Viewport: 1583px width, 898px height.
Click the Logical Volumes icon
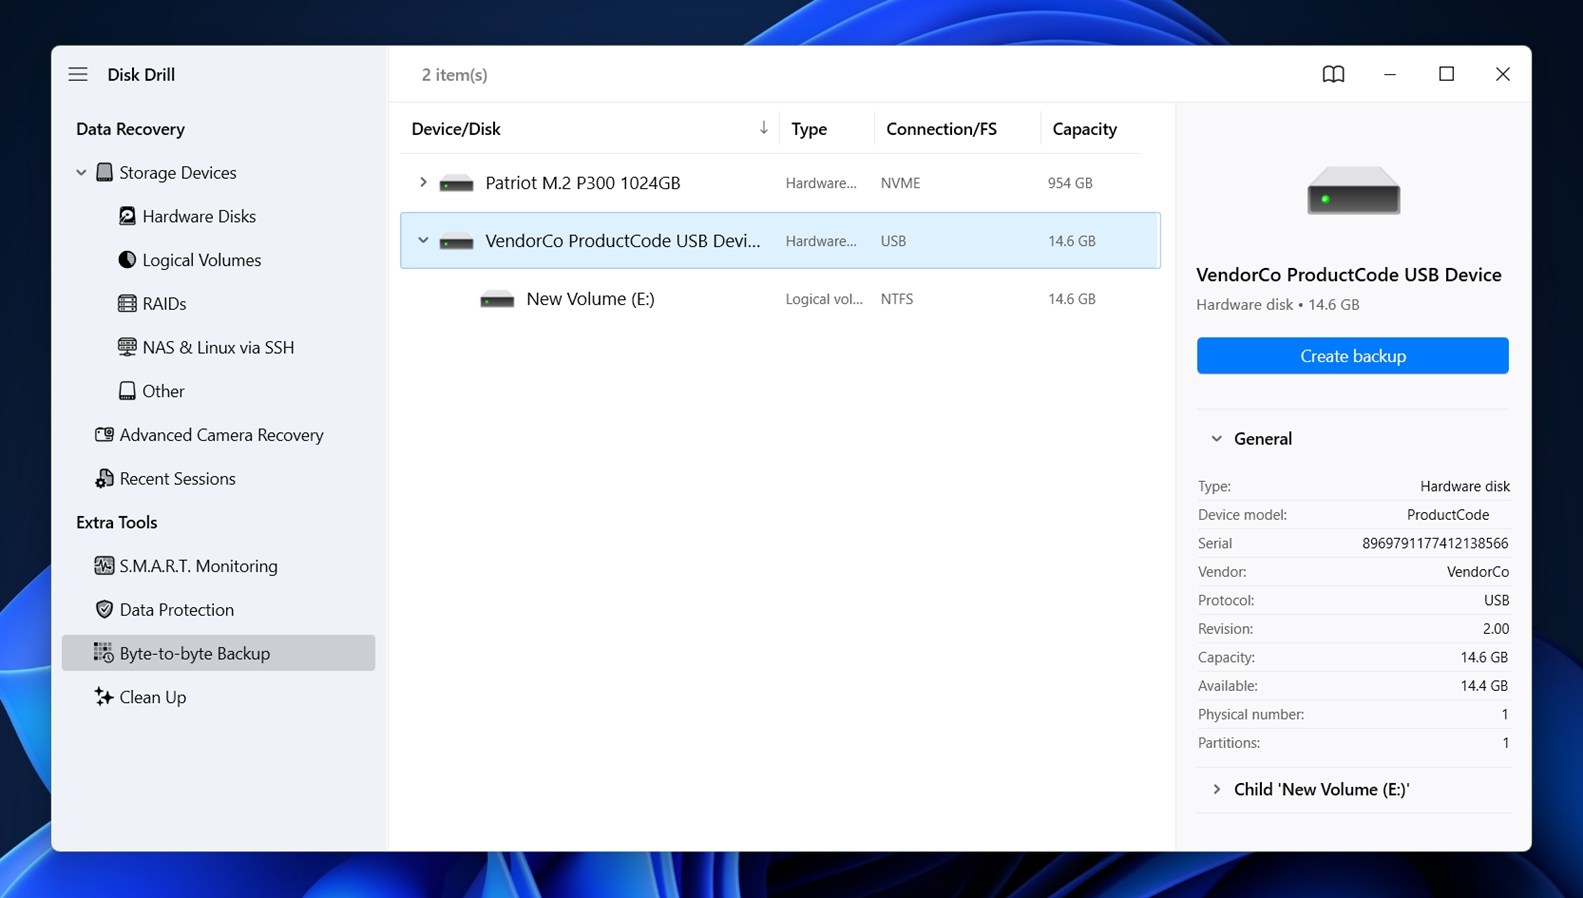point(127,260)
